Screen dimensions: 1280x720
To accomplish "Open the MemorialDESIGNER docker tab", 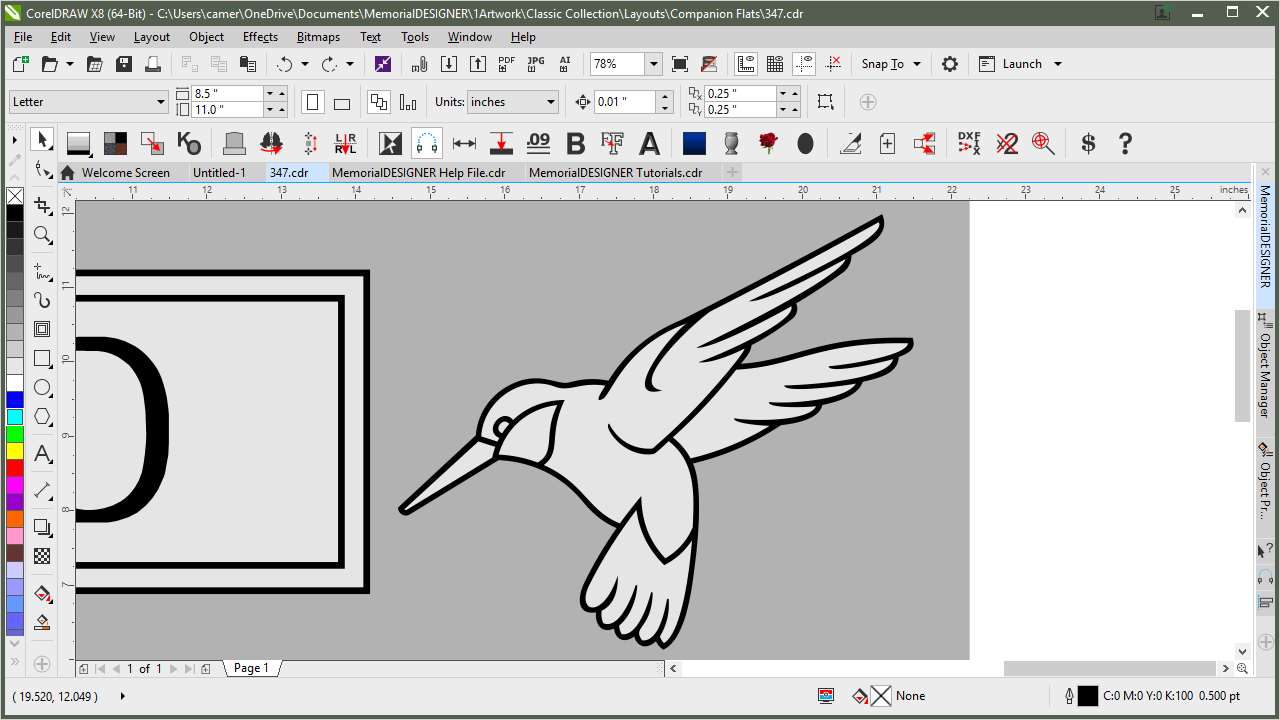I will click(1264, 235).
